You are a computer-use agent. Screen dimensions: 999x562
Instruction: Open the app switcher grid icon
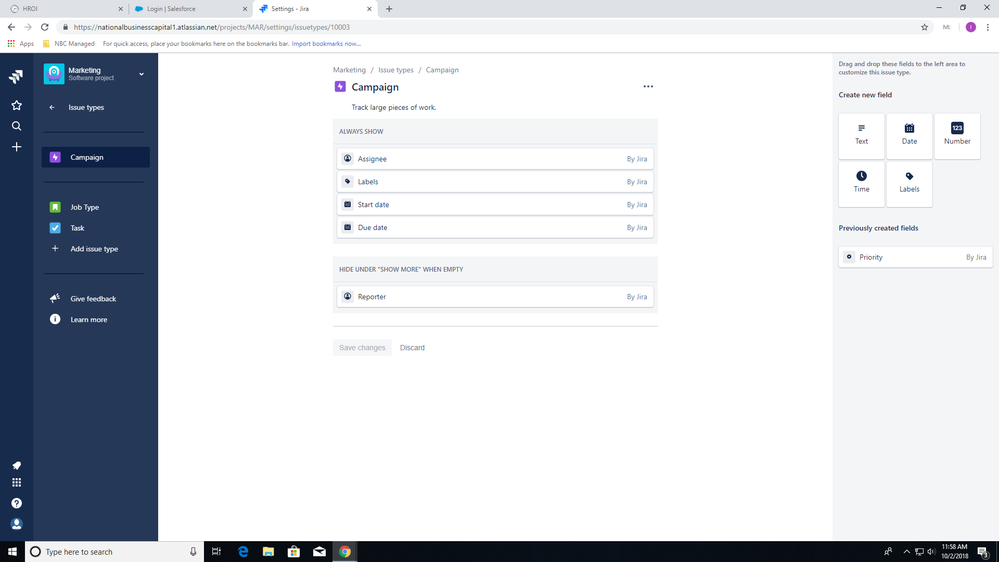(x=17, y=482)
